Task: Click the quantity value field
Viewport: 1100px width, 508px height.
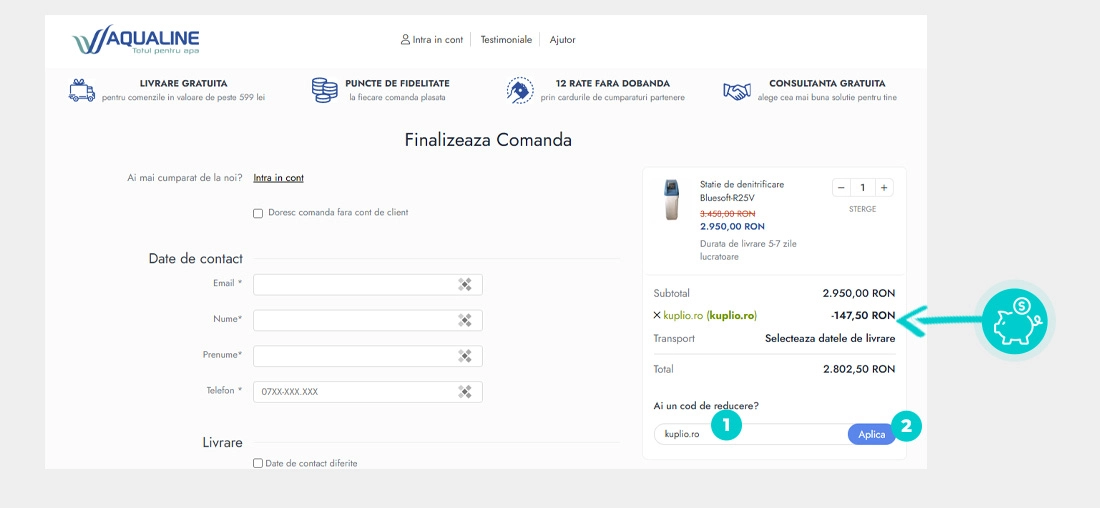Action: click(863, 187)
